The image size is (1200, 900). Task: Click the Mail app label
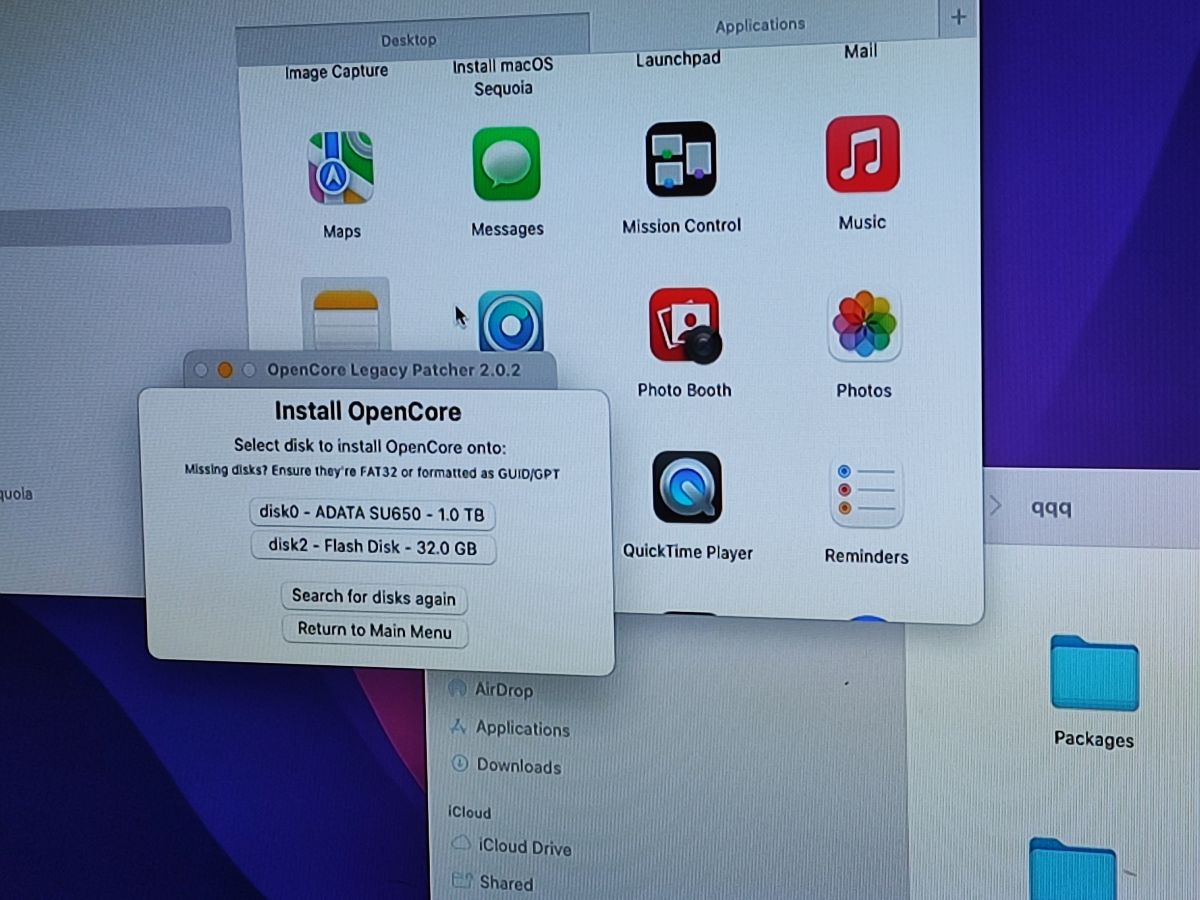[x=860, y=51]
